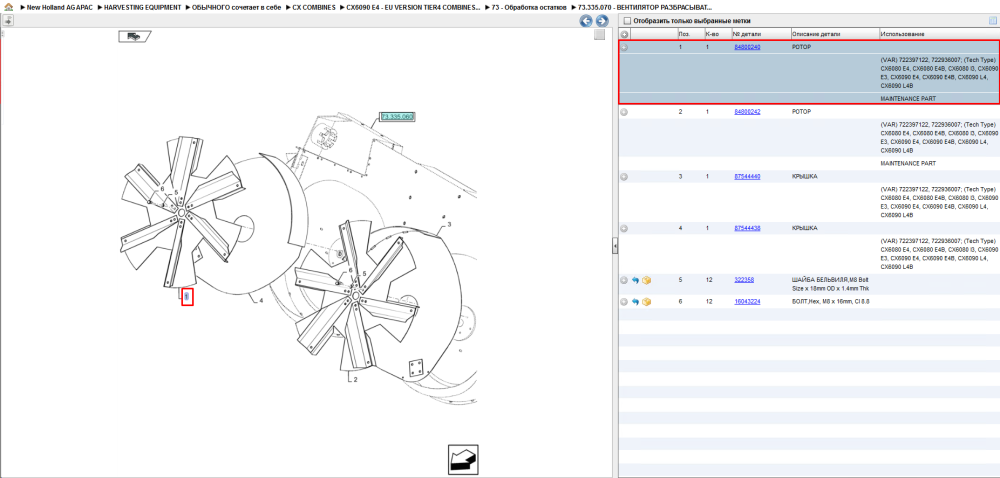This screenshot has height=478, width=1000.
Task: Click 'КРЫШКА' description in position 4 row
Action: (x=804, y=228)
